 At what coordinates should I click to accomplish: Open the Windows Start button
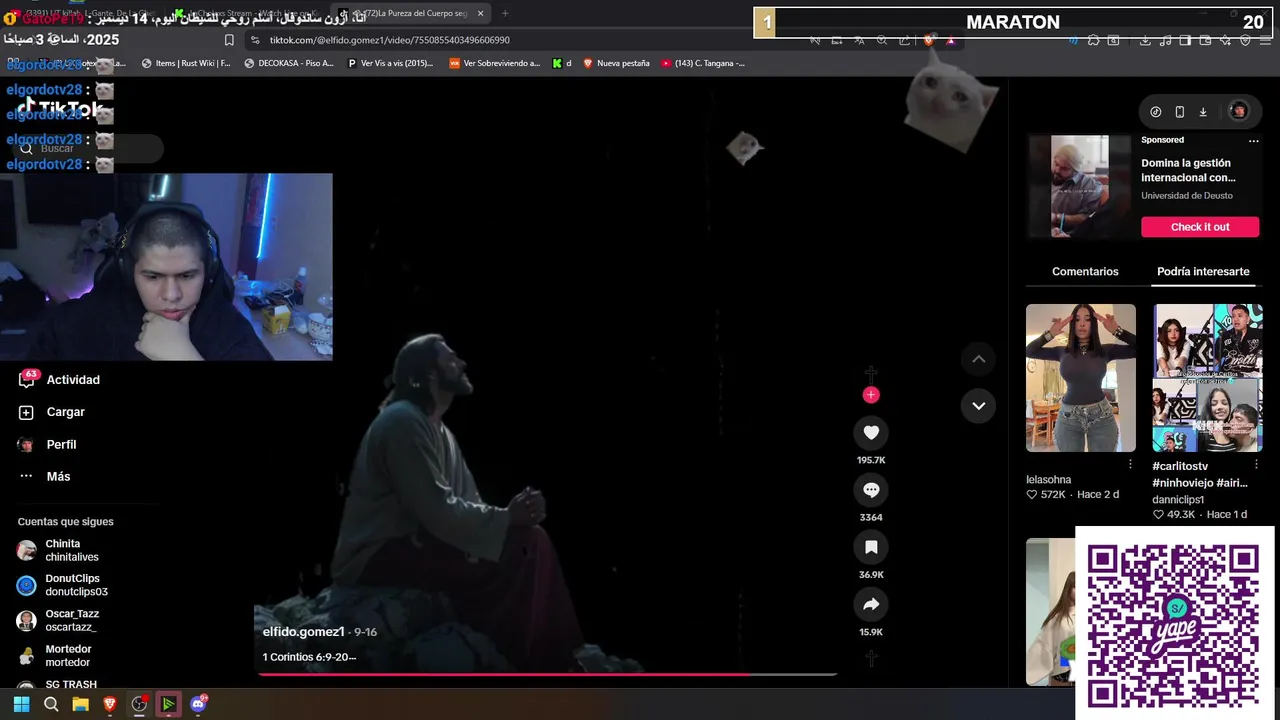[x=21, y=704]
